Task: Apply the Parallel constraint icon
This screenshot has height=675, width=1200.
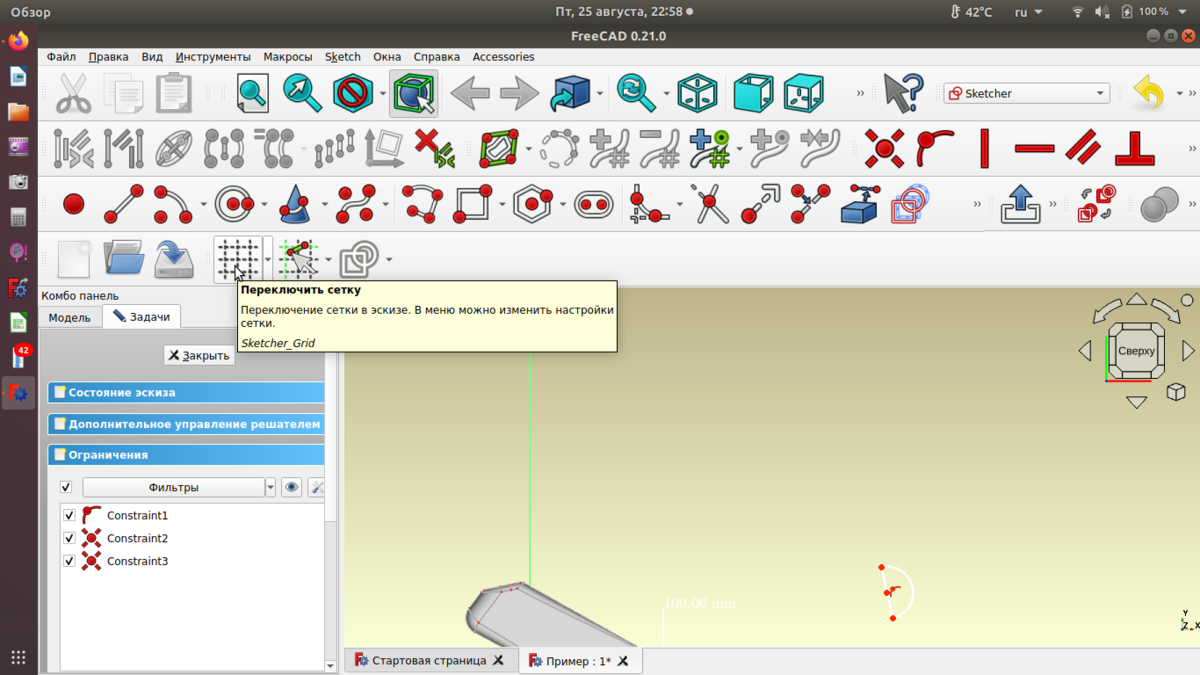Action: click(x=1084, y=149)
